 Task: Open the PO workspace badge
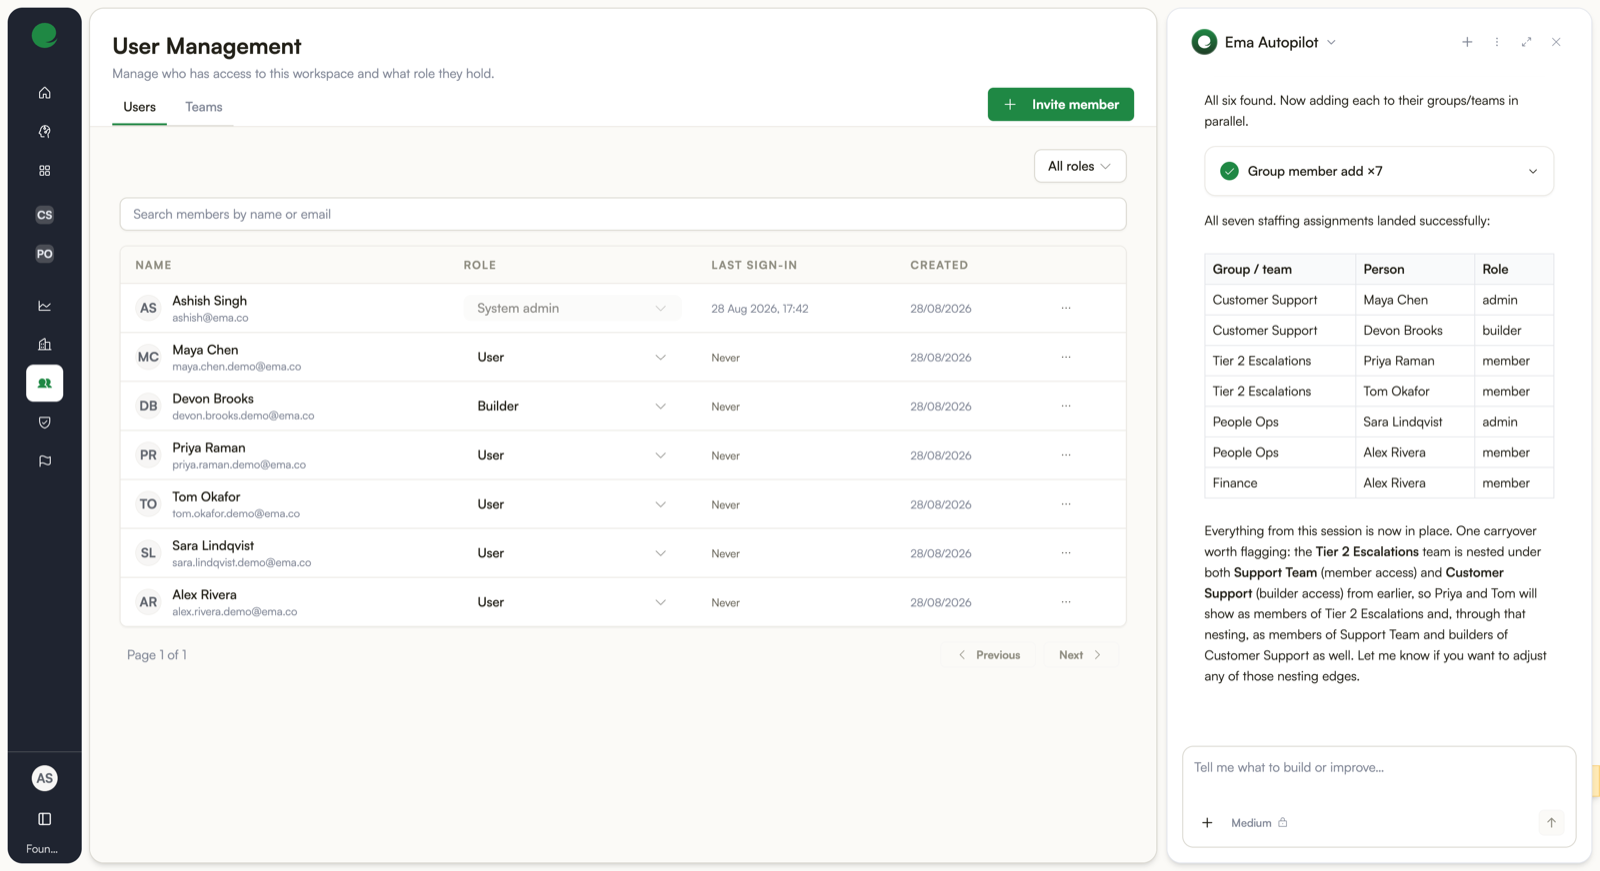(44, 254)
